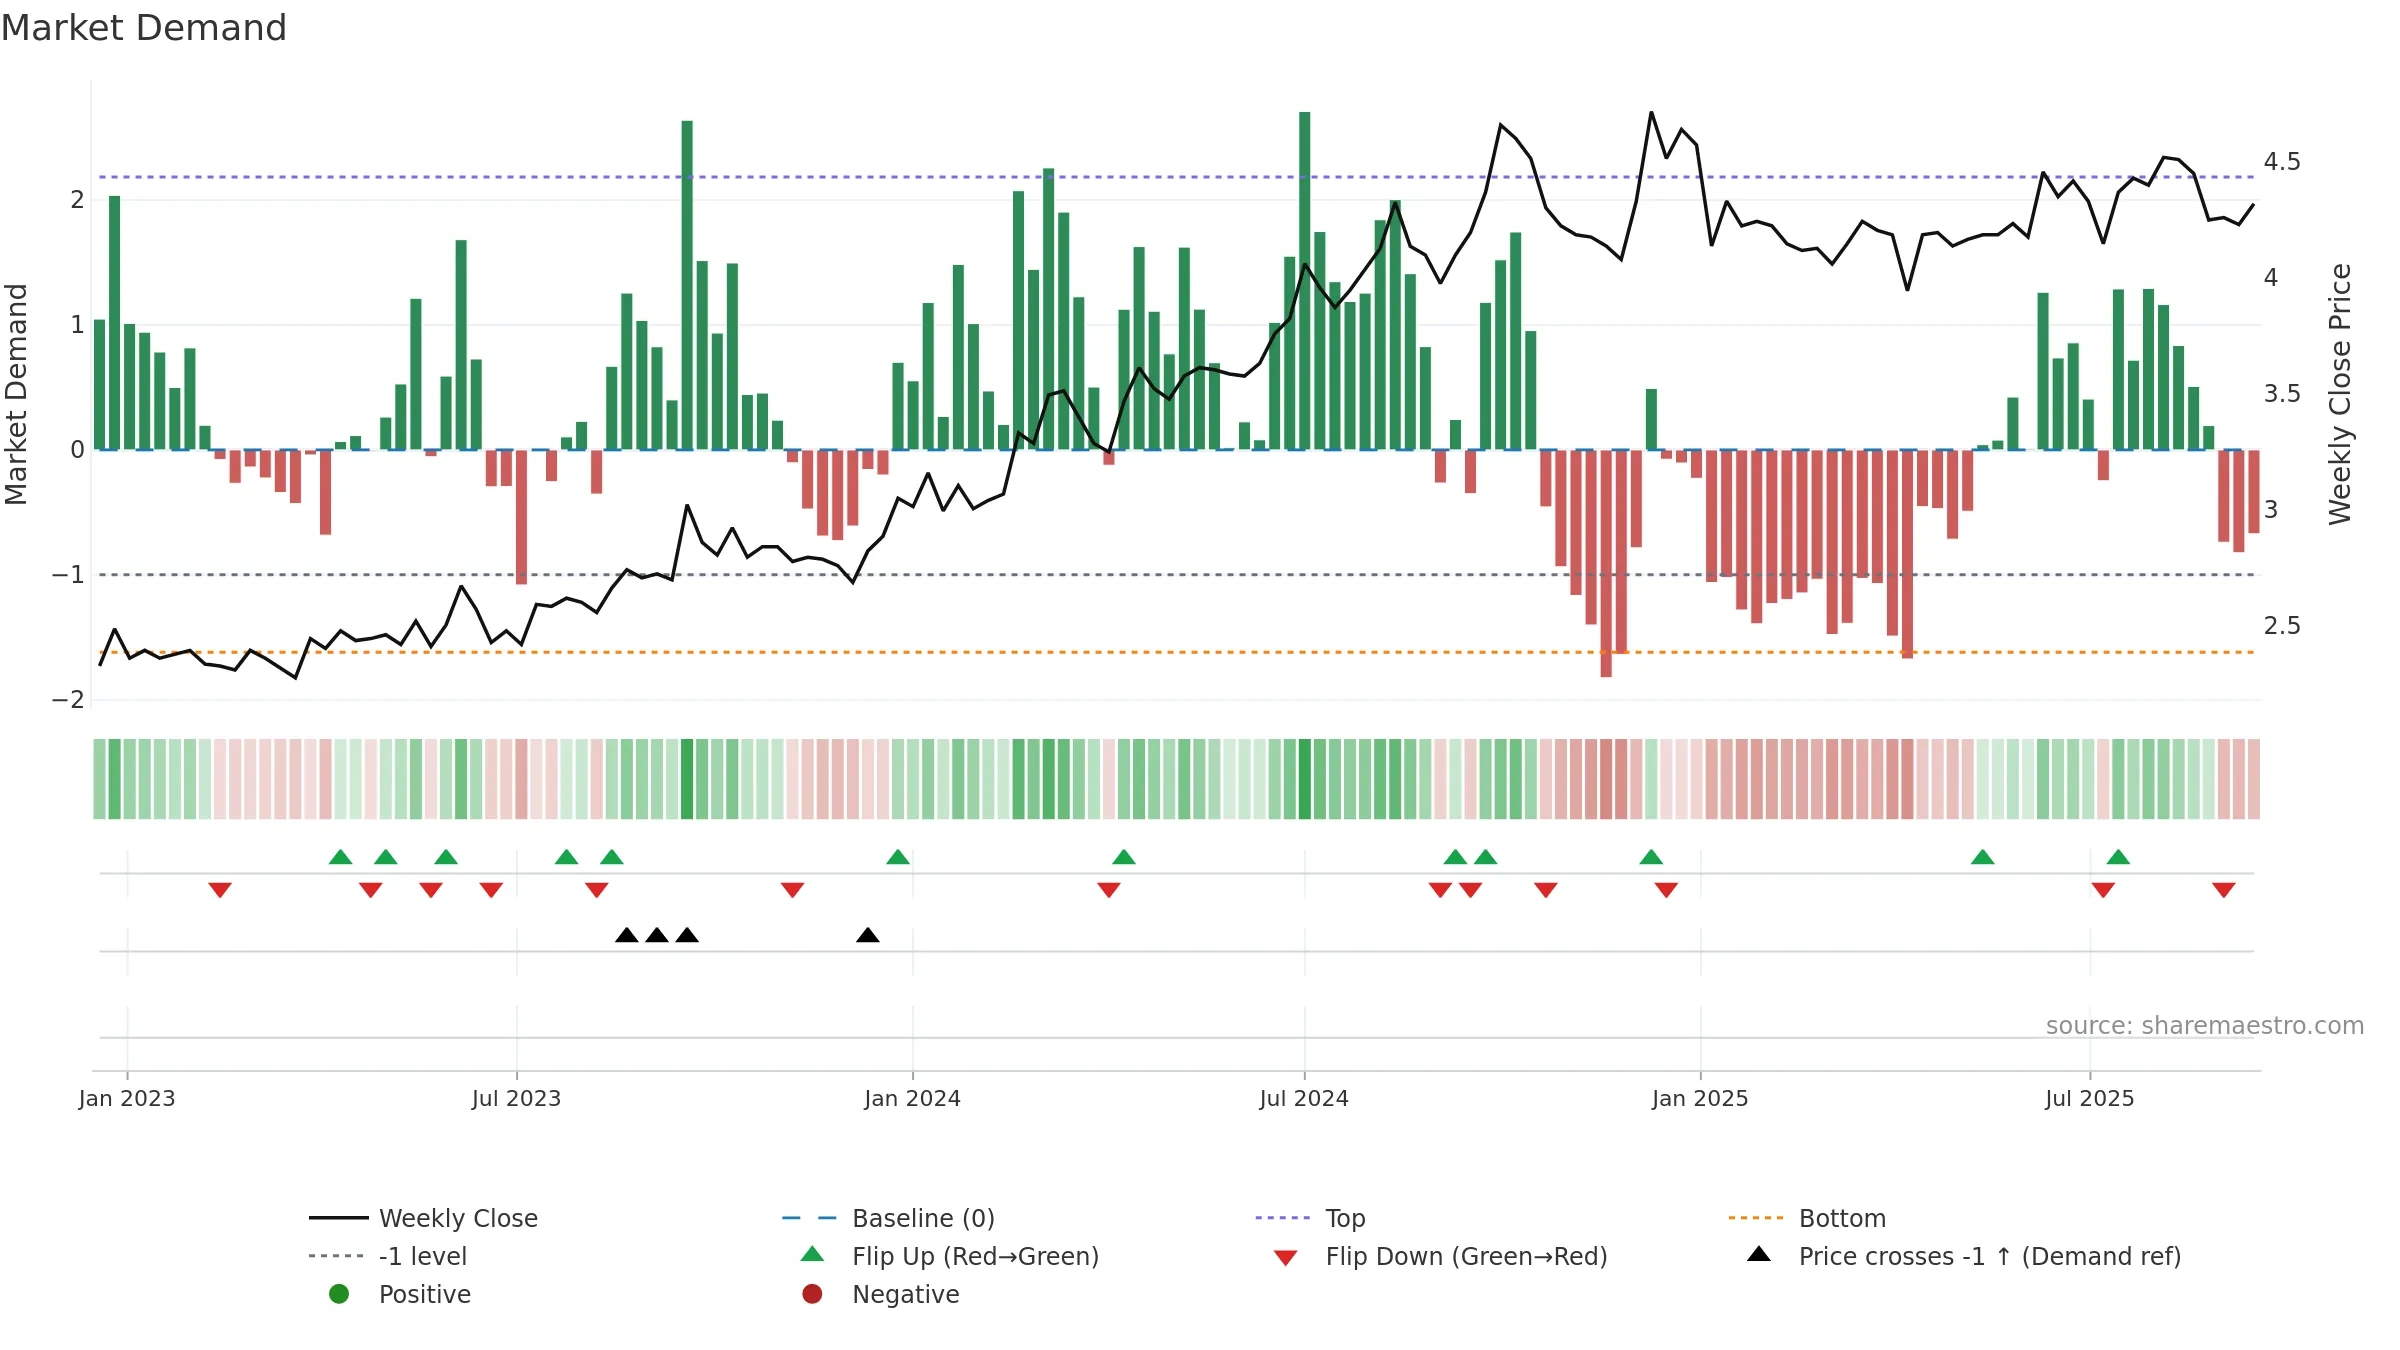This screenshot has height=1350, width=2400.
Task: Open the source: sharemaestro.com credit
Action: pyautogui.click(x=2205, y=1026)
